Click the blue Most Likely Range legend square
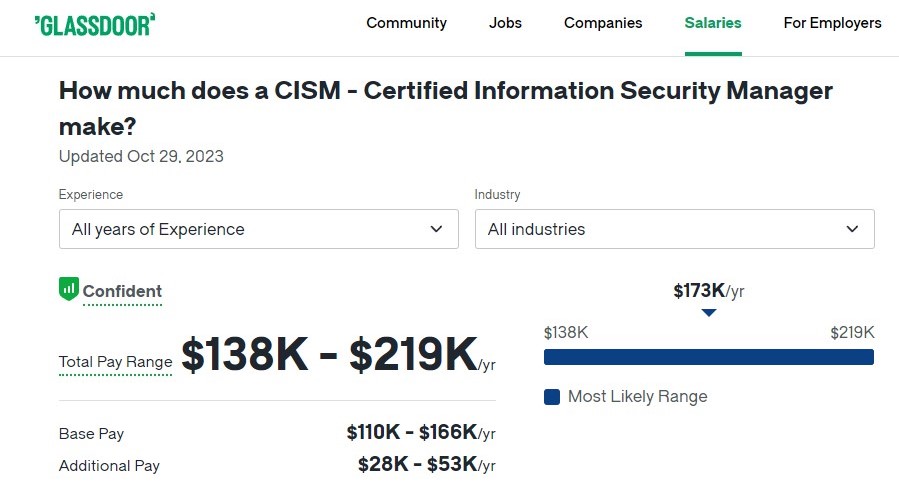The height and width of the screenshot is (487, 899). coord(552,397)
